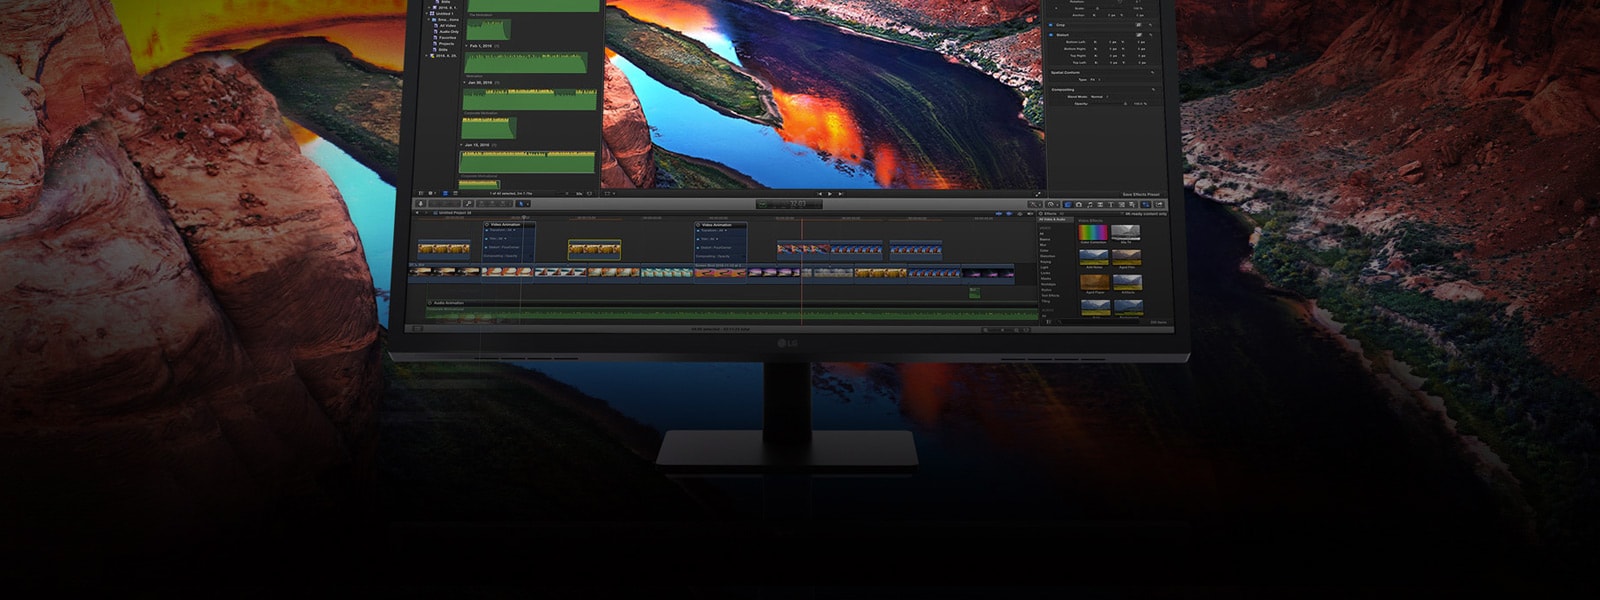Image resolution: width=1600 pixels, height=600 pixels.
Task: Select Projects smart collection
Action: (x=446, y=44)
